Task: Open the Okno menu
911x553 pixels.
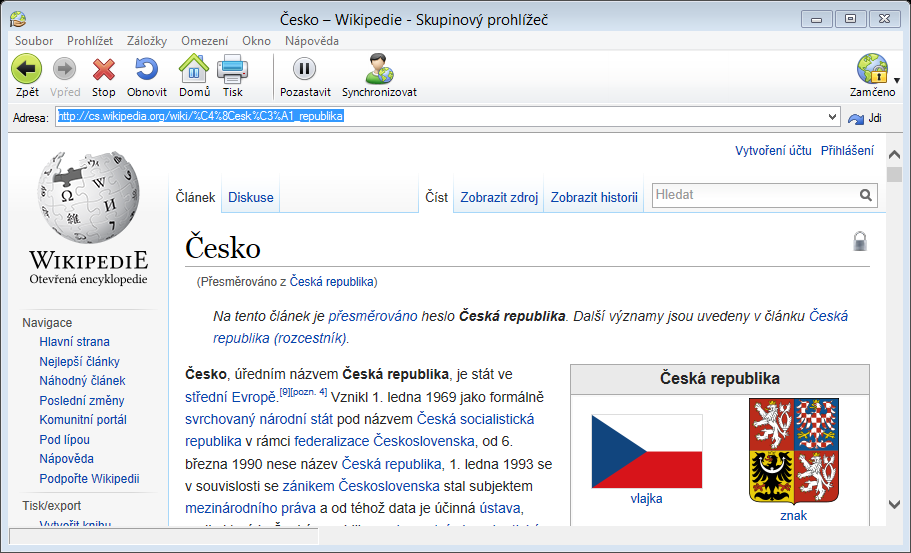Action: (256, 41)
